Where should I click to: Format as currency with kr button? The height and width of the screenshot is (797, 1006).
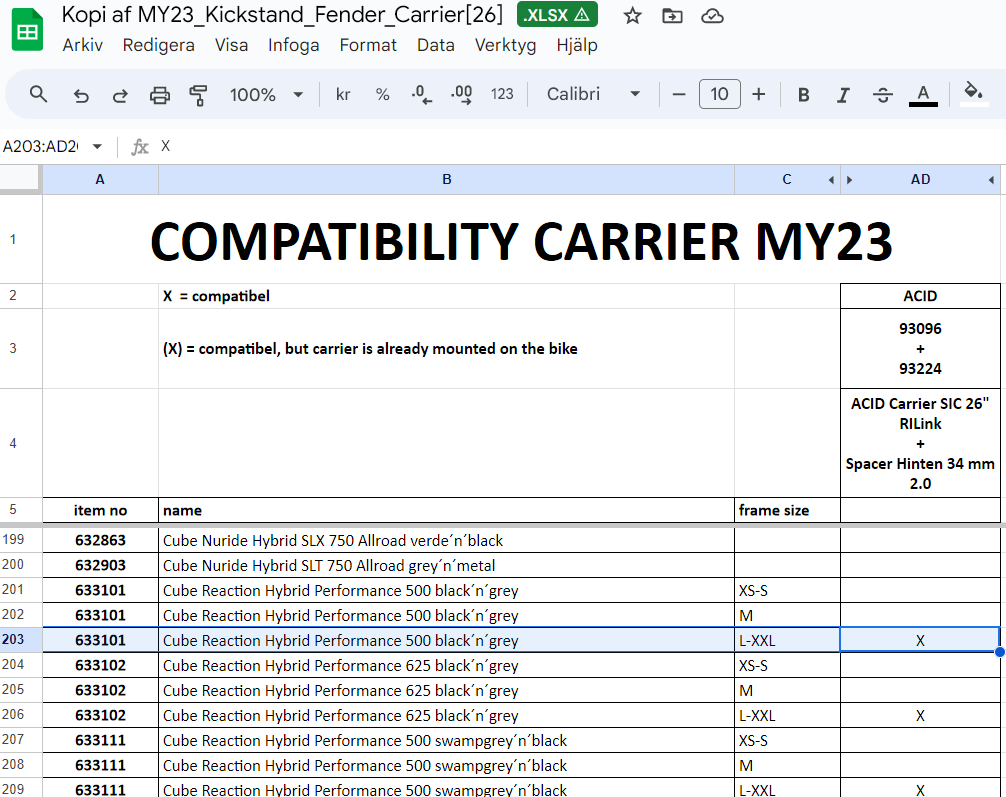click(x=343, y=95)
